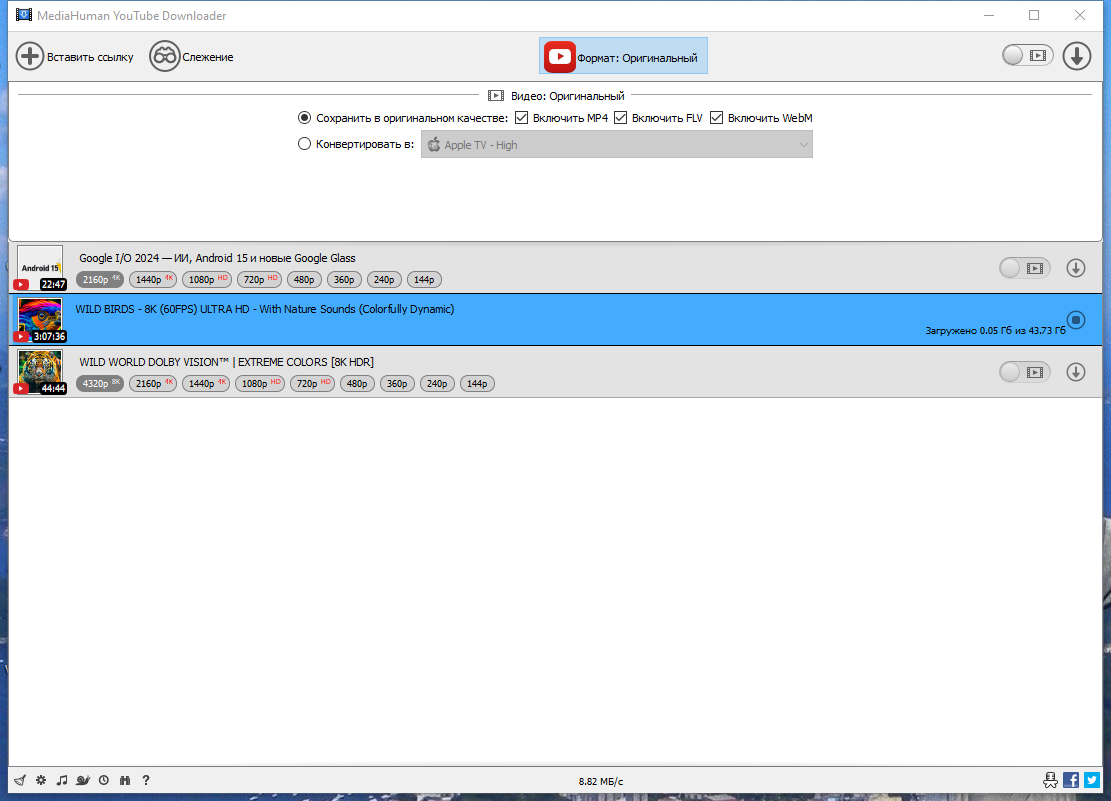Click the WILD BIRDS 8K video title
This screenshot has height=801, width=1111.
pos(265,309)
